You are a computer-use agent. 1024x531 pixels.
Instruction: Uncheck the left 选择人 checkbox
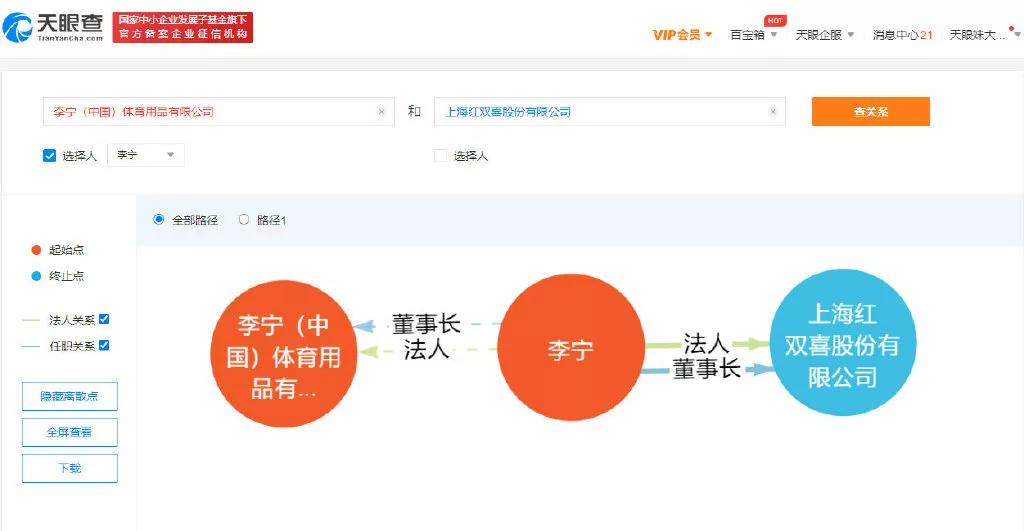point(49,155)
